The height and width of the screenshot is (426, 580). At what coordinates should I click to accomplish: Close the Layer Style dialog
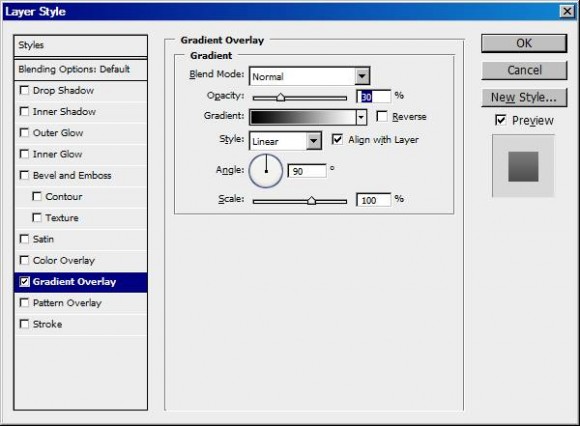[x=567, y=11]
